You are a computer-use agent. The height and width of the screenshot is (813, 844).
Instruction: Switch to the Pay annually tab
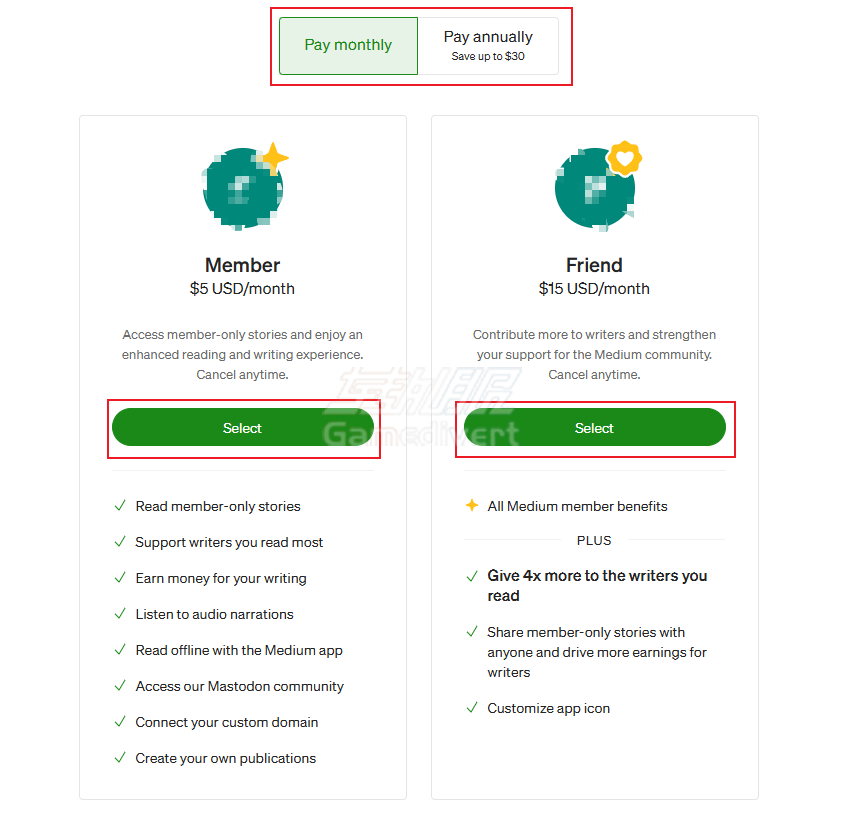tap(488, 45)
